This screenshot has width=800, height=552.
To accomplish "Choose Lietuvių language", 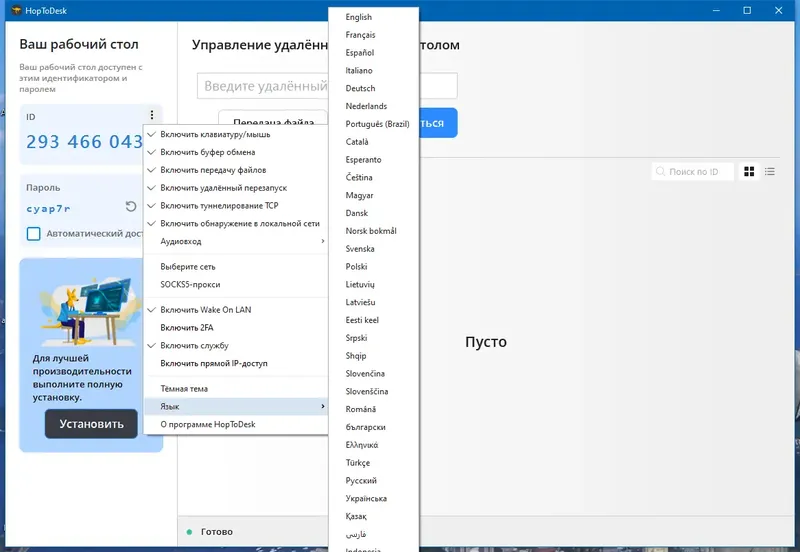I will (373, 285).
